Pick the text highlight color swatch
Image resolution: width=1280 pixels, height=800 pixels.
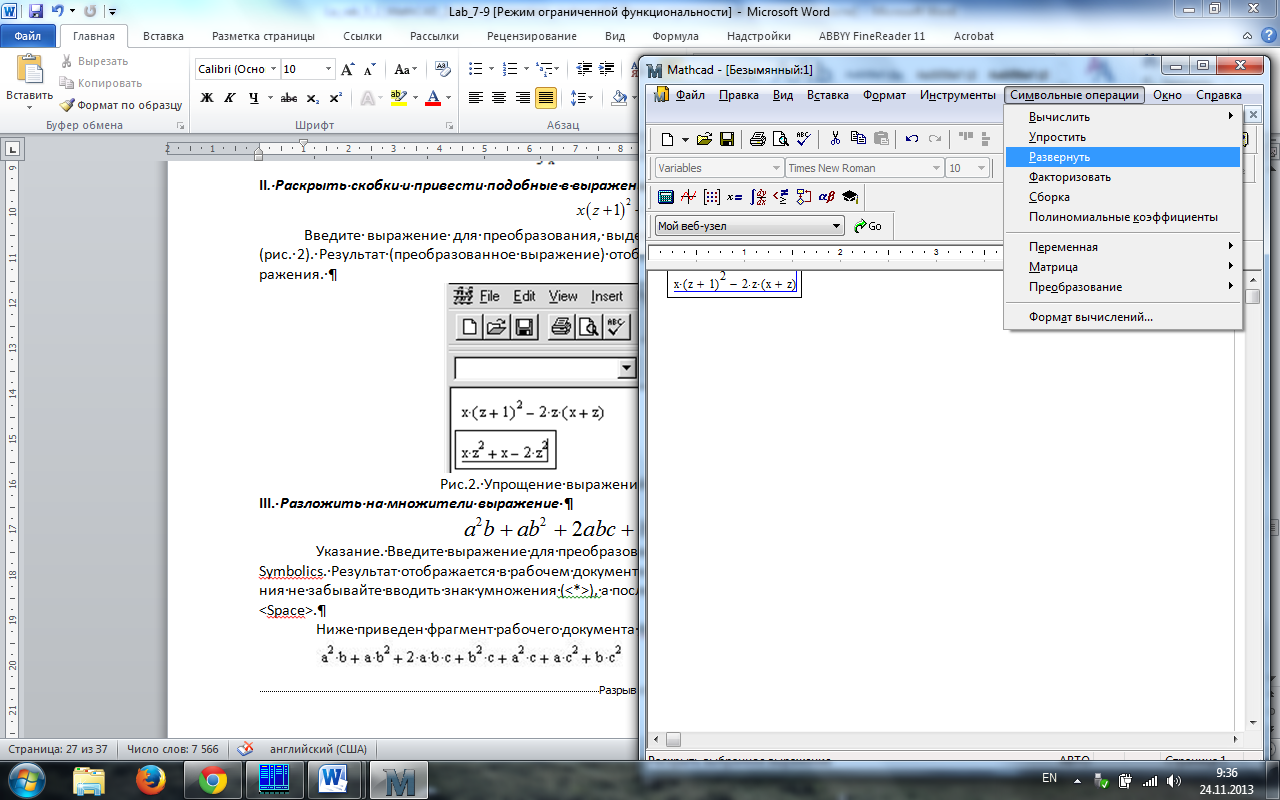click(398, 98)
